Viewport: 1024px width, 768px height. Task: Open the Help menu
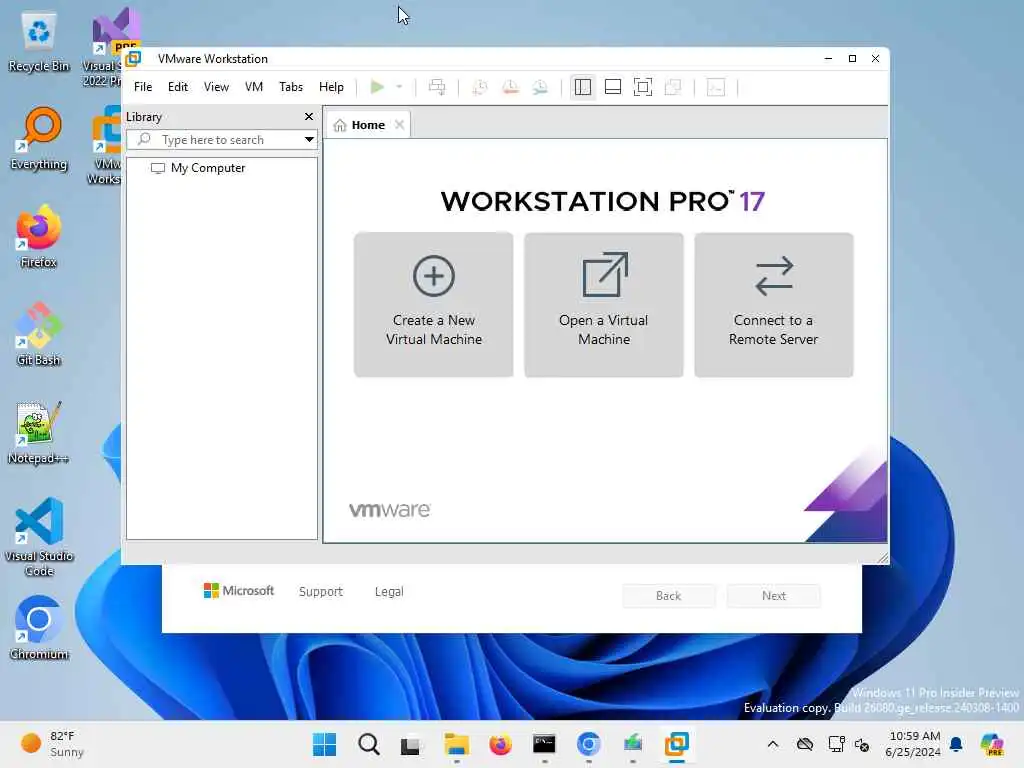click(x=331, y=87)
